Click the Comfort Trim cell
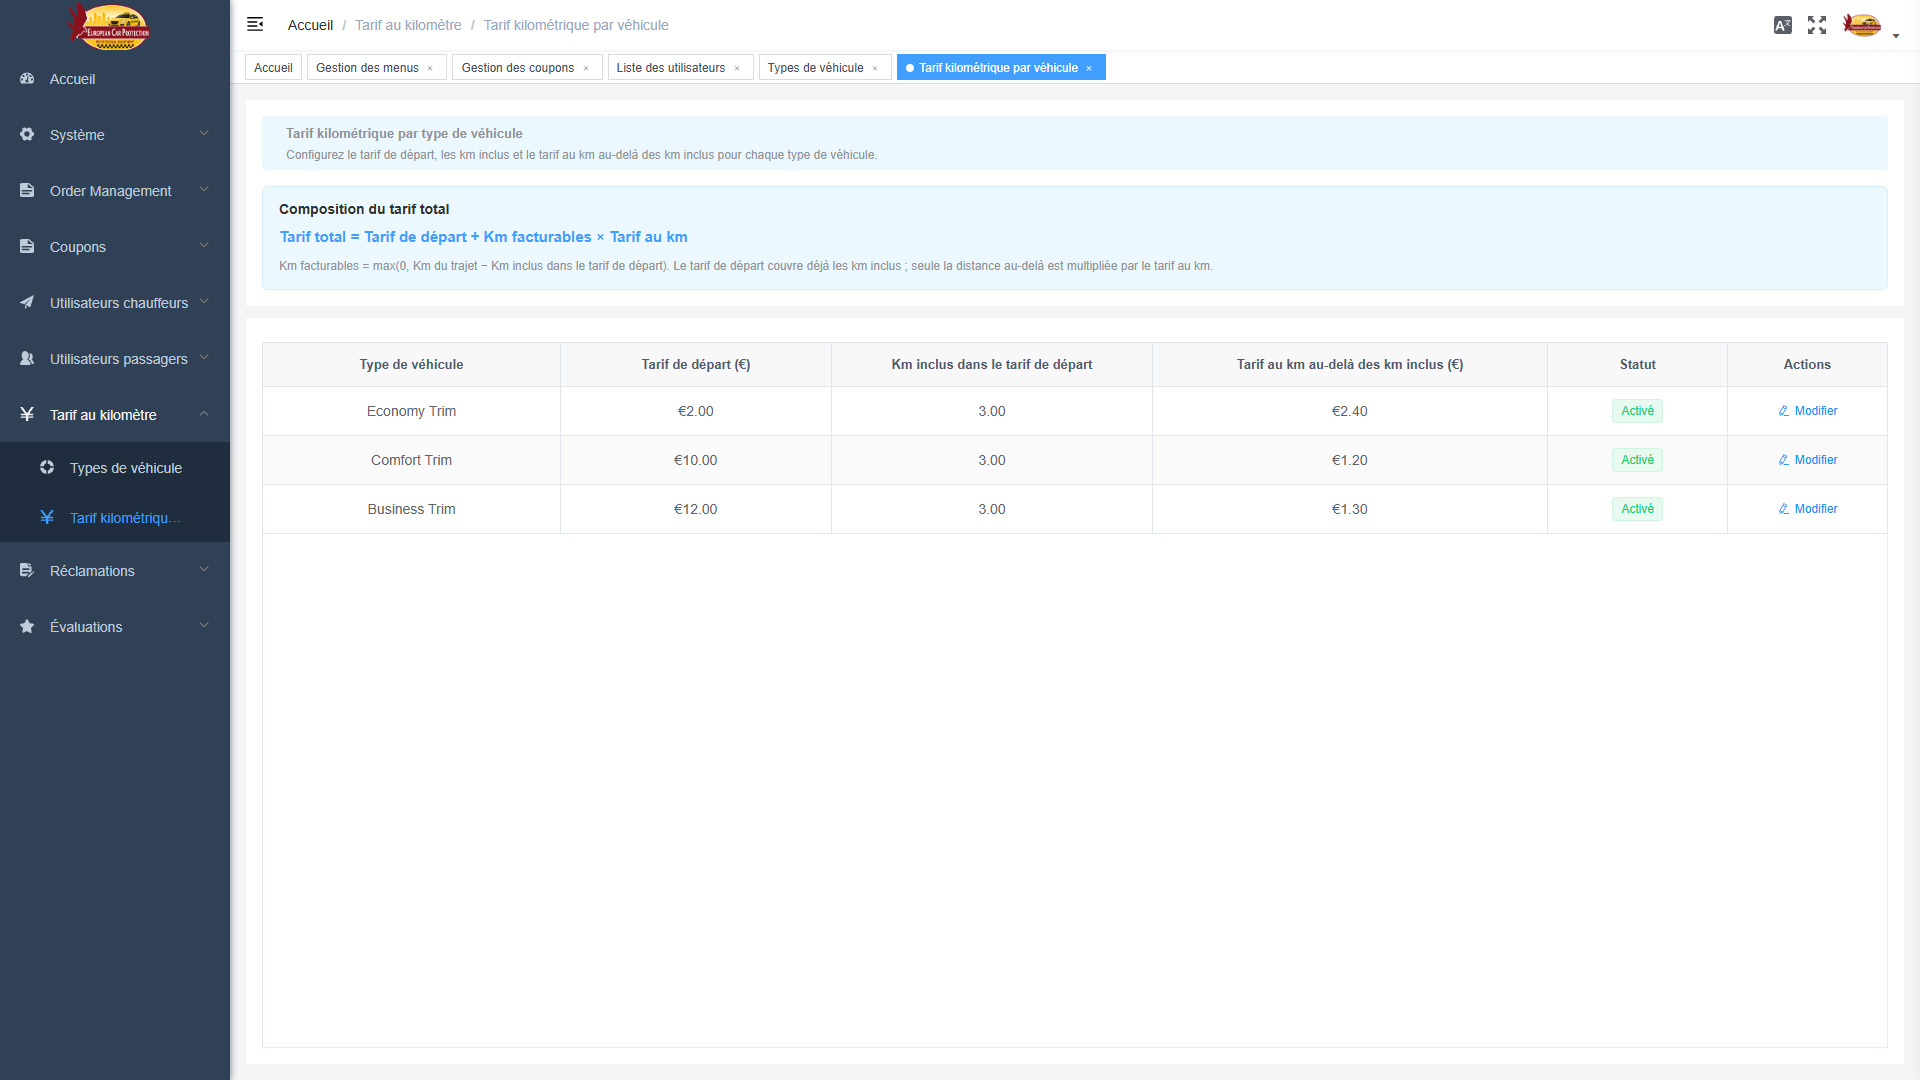 411,460
